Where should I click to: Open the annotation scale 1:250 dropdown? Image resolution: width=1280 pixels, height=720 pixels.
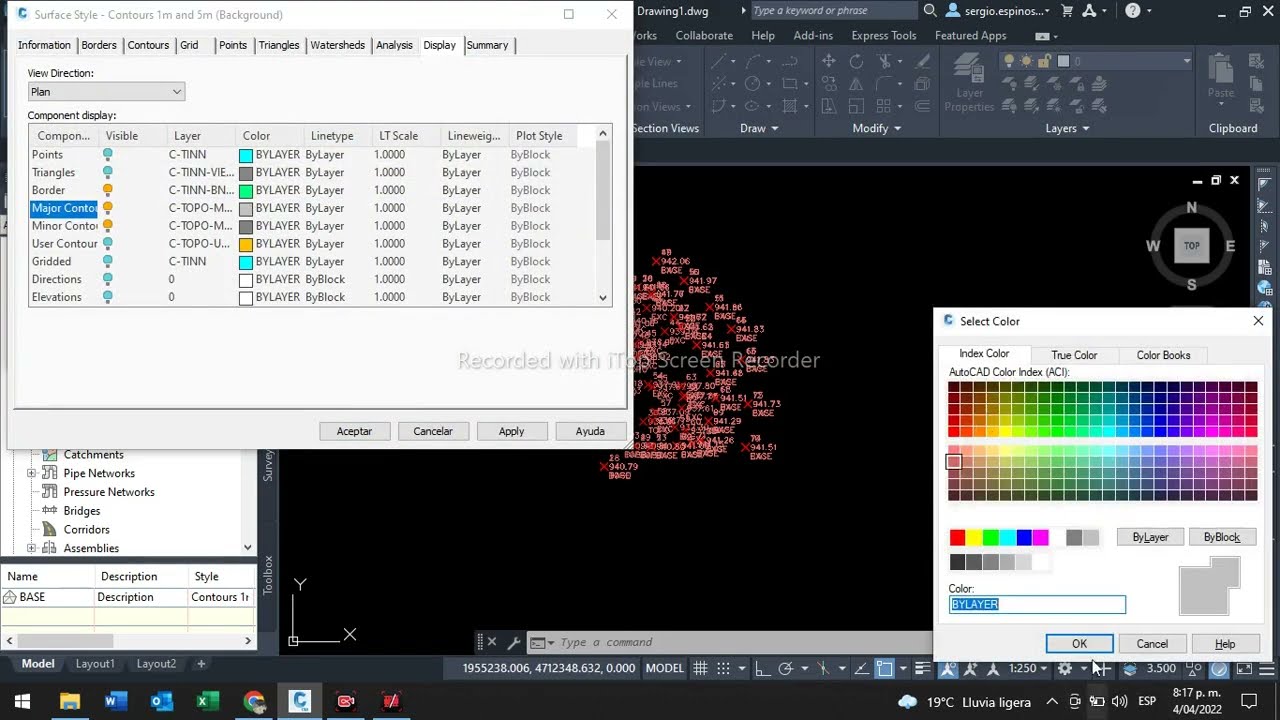point(1028,668)
